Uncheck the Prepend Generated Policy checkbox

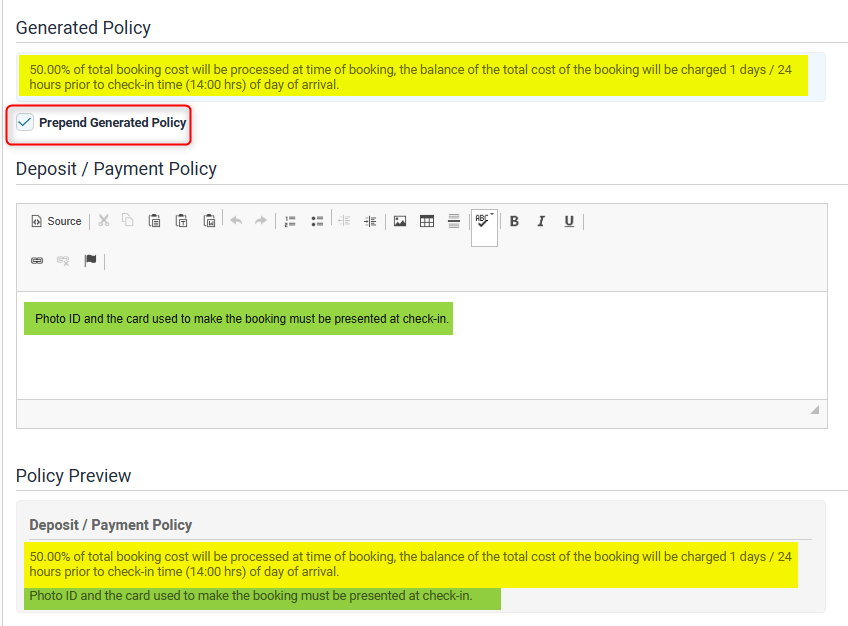click(x=25, y=122)
